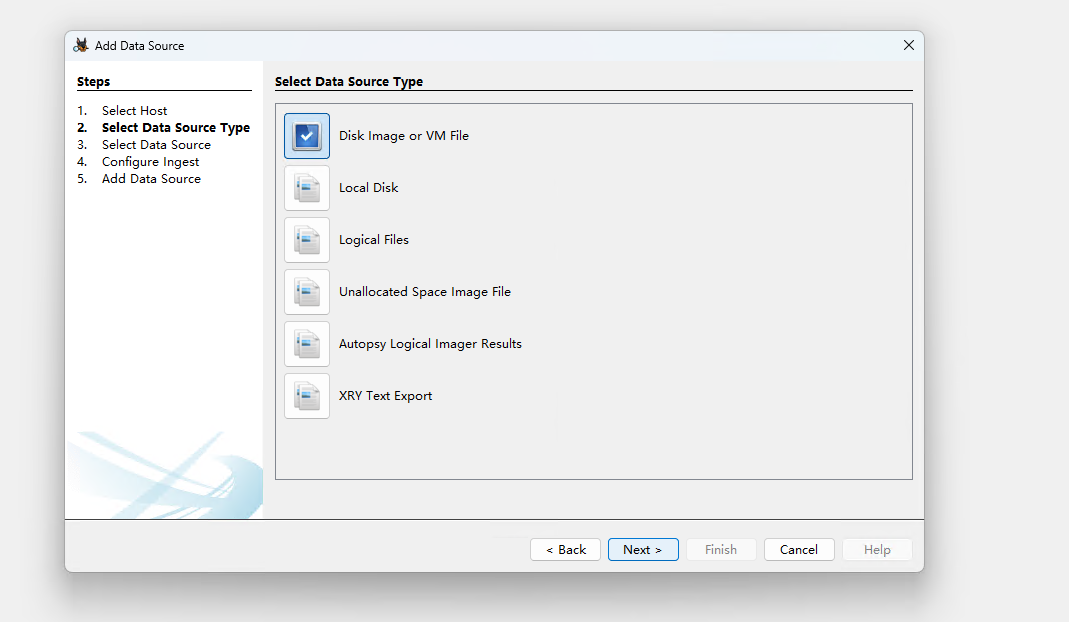
Task: Click the "Steps" heading
Action: pyautogui.click(x=93, y=81)
